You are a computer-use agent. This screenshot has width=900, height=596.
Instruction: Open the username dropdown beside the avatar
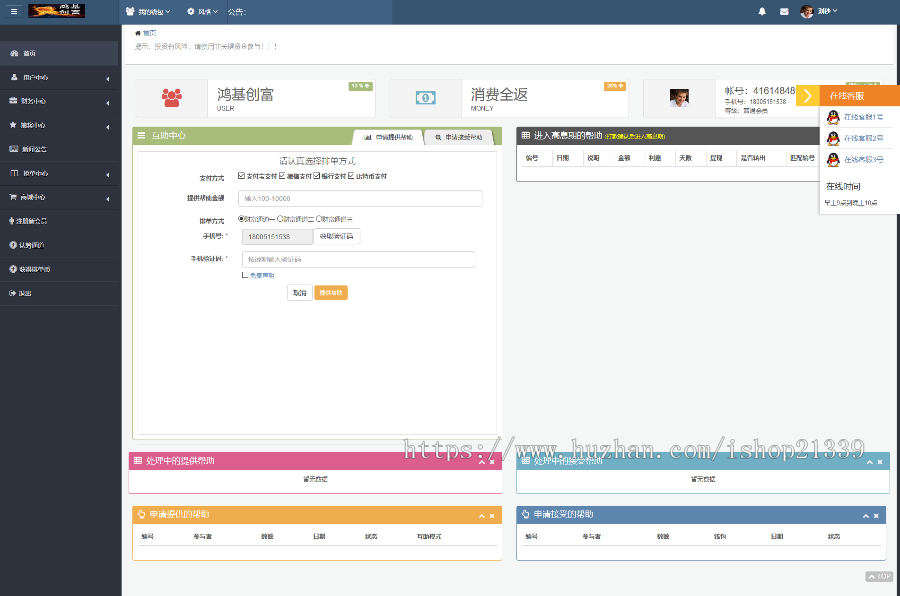click(x=828, y=11)
